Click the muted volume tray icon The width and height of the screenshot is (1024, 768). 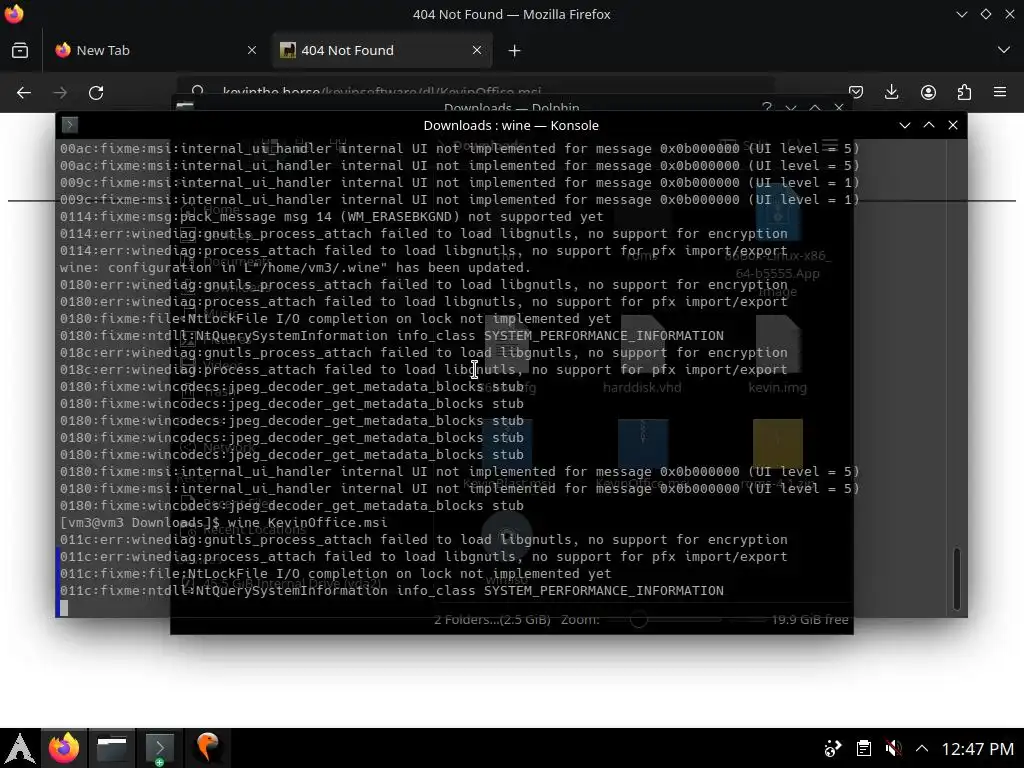pyautogui.click(x=893, y=748)
